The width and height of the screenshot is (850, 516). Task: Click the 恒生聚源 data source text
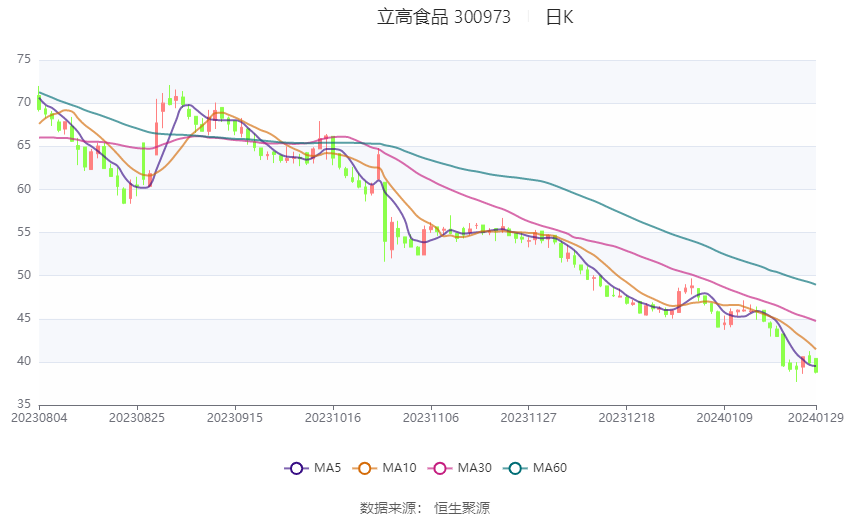click(x=462, y=508)
